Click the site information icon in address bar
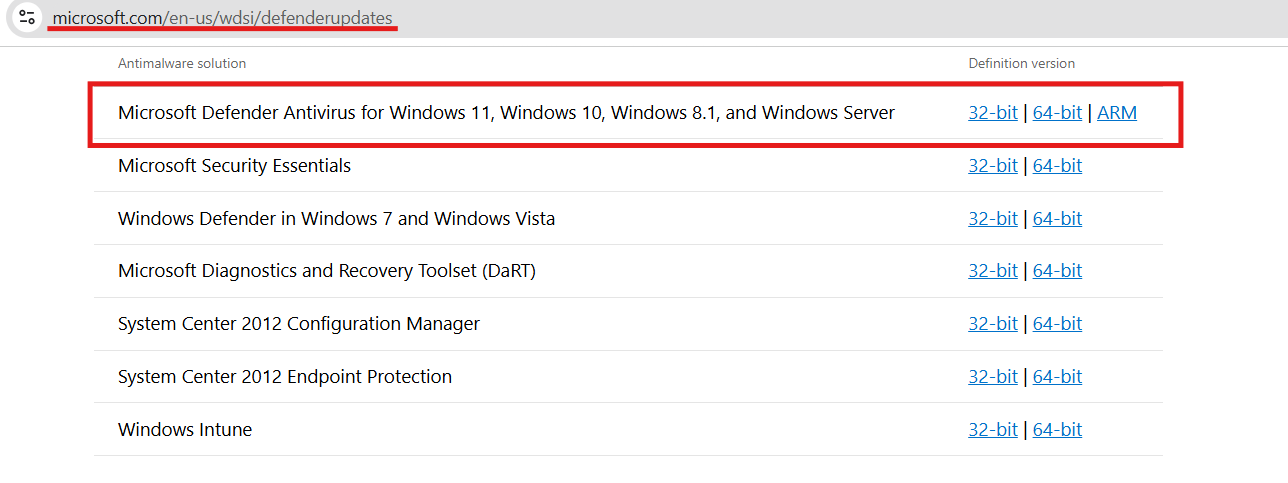This screenshot has width=1288, height=483. point(27,17)
